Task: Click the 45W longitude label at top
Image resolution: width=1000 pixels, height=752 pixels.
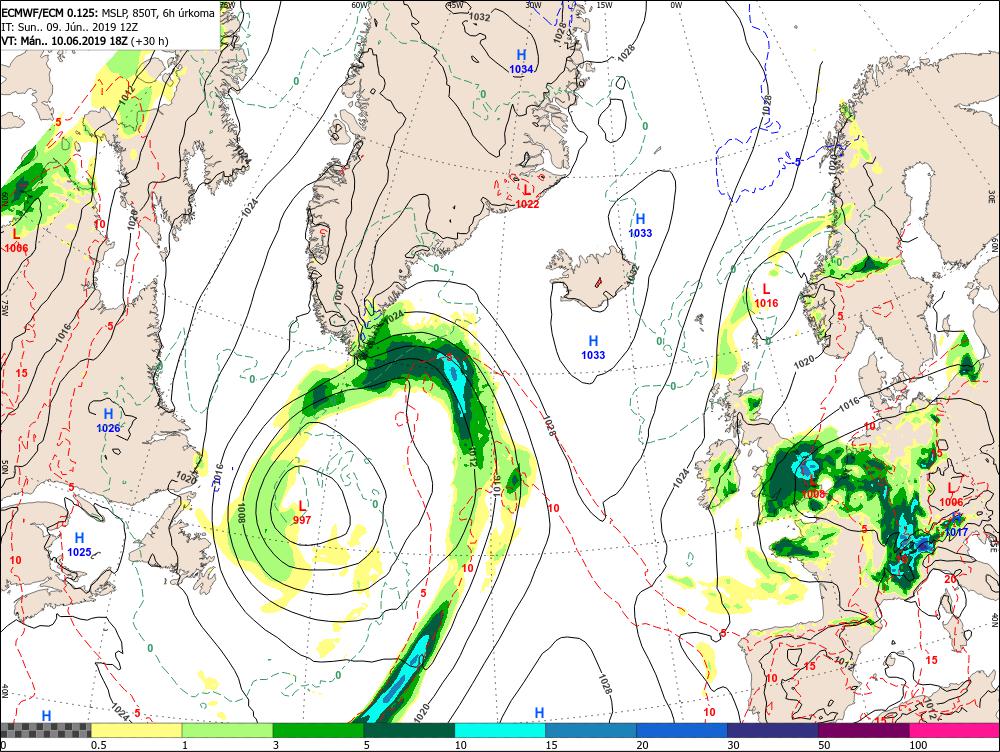Action: pyautogui.click(x=455, y=5)
